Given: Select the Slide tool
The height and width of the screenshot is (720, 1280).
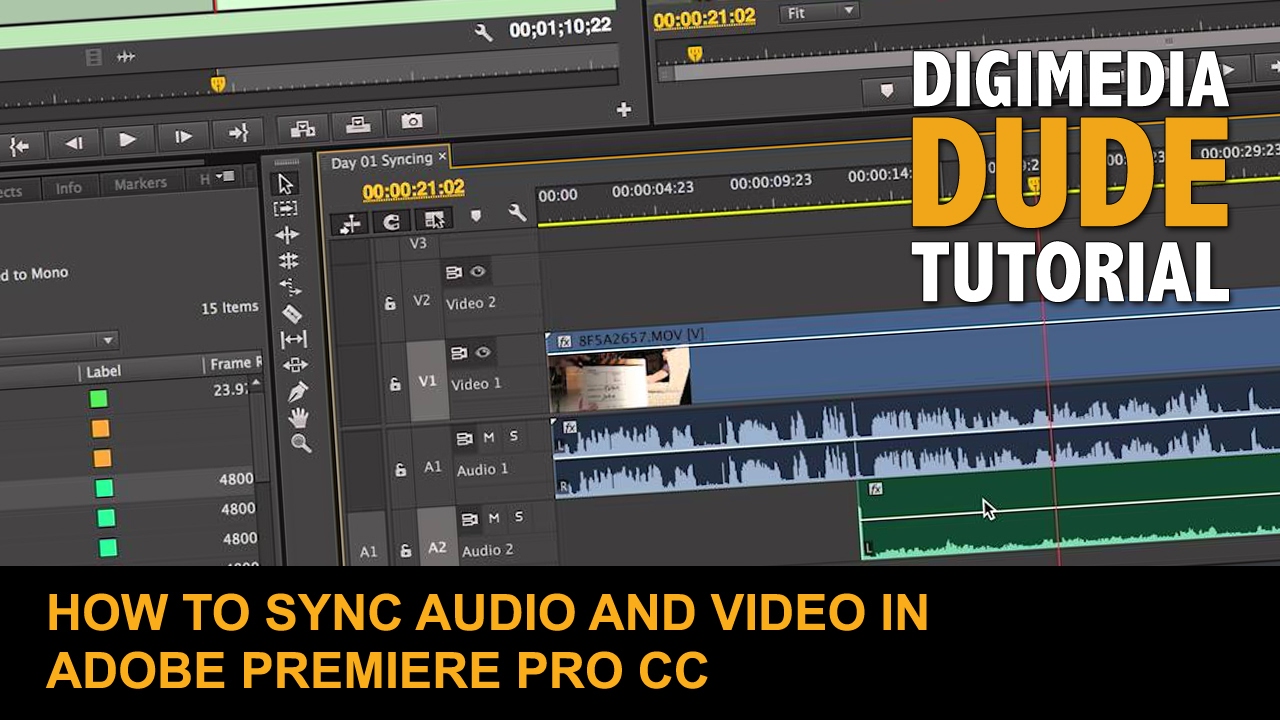Looking at the screenshot, I should 296,365.
